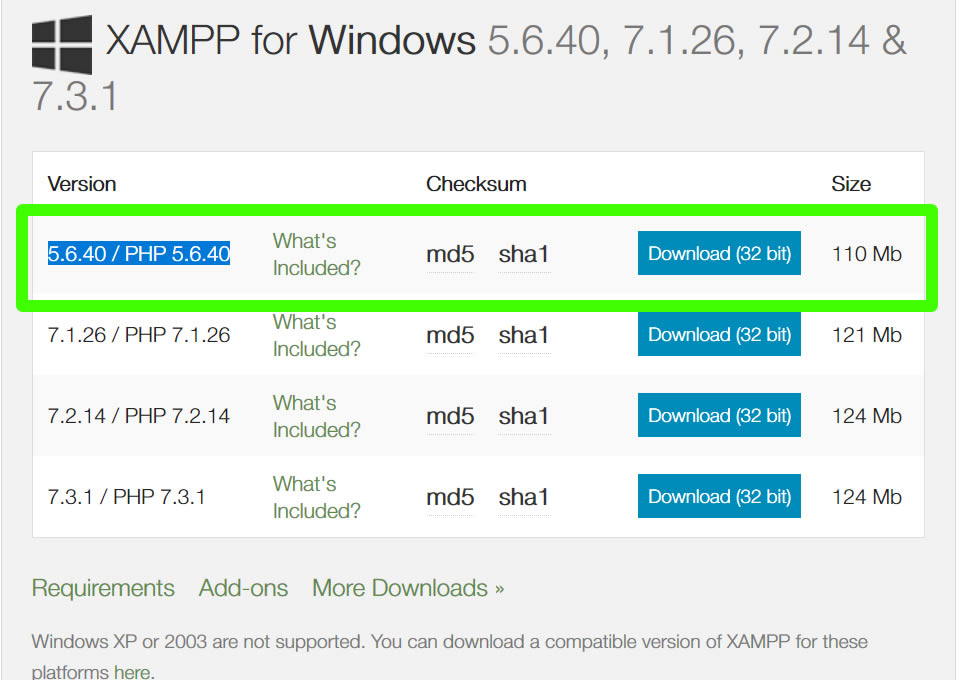Show sha1 checksum for 7.2.14
The height and width of the screenshot is (680, 968).
coord(524,417)
